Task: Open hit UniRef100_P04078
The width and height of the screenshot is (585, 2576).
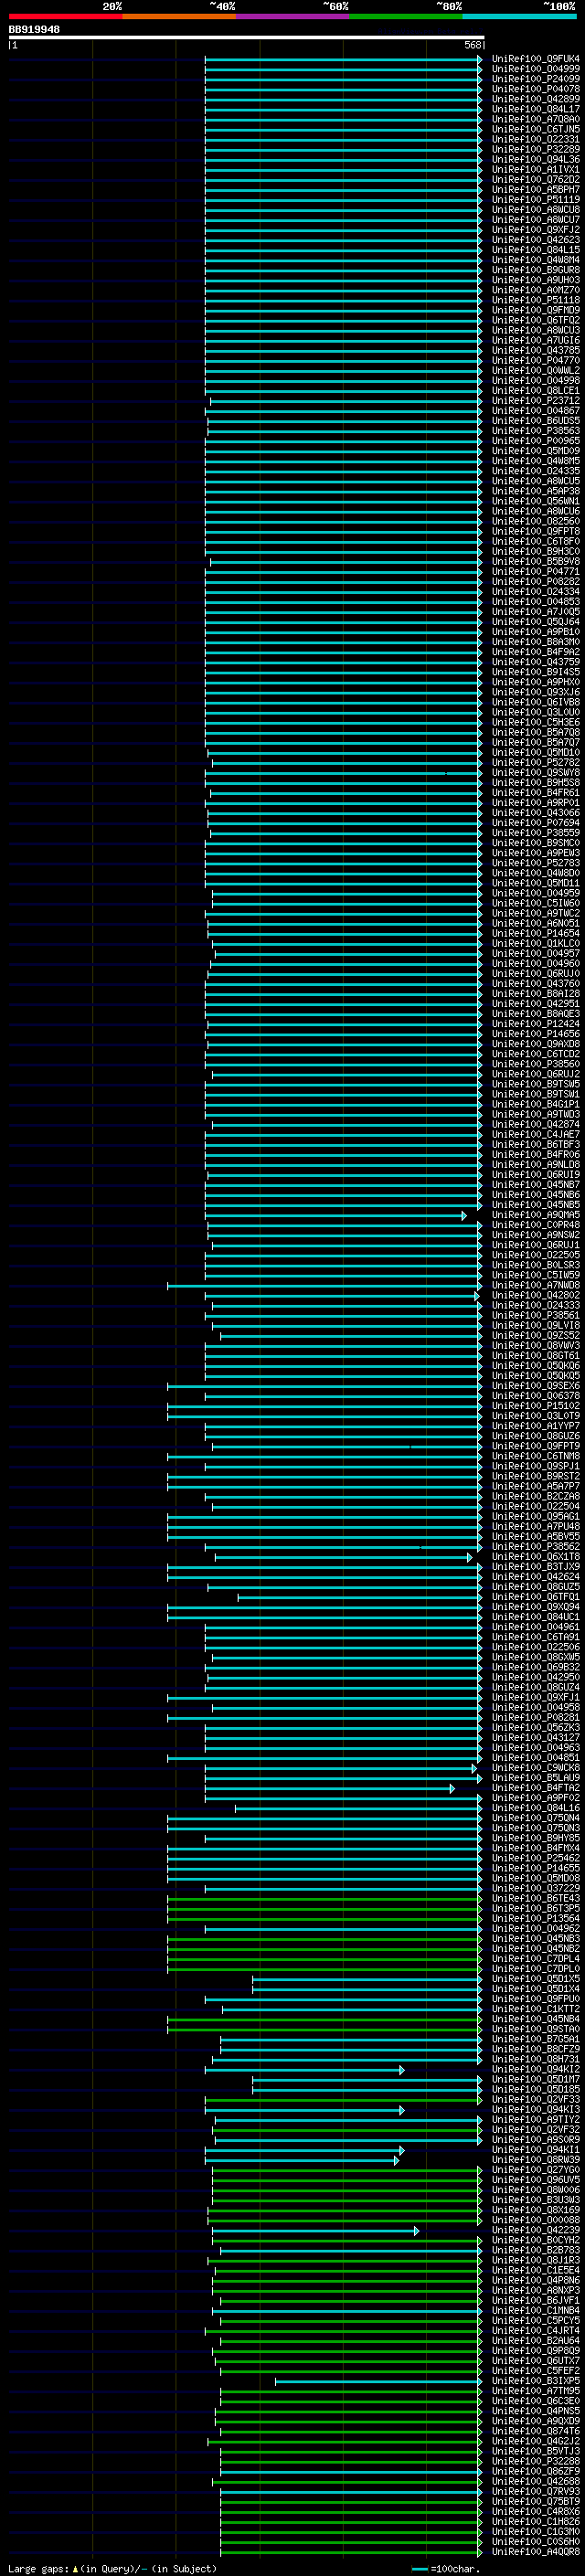Action: click(536, 89)
